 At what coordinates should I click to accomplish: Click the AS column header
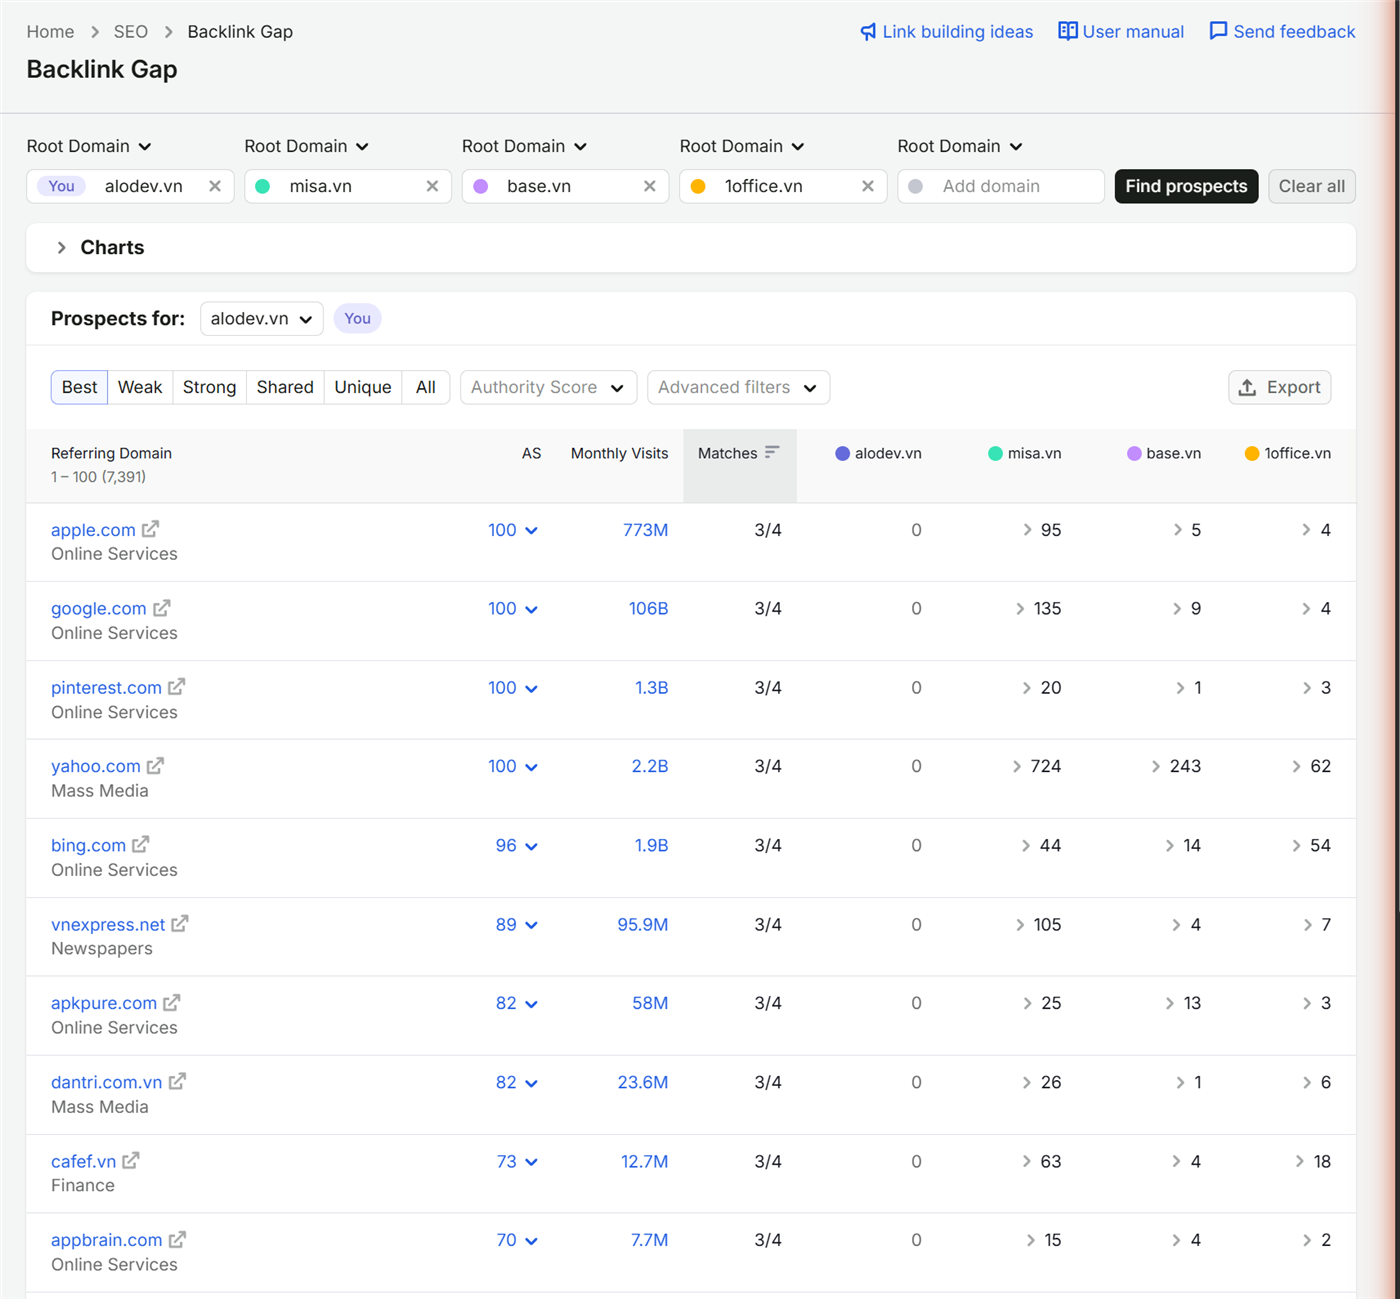coord(531,453)
